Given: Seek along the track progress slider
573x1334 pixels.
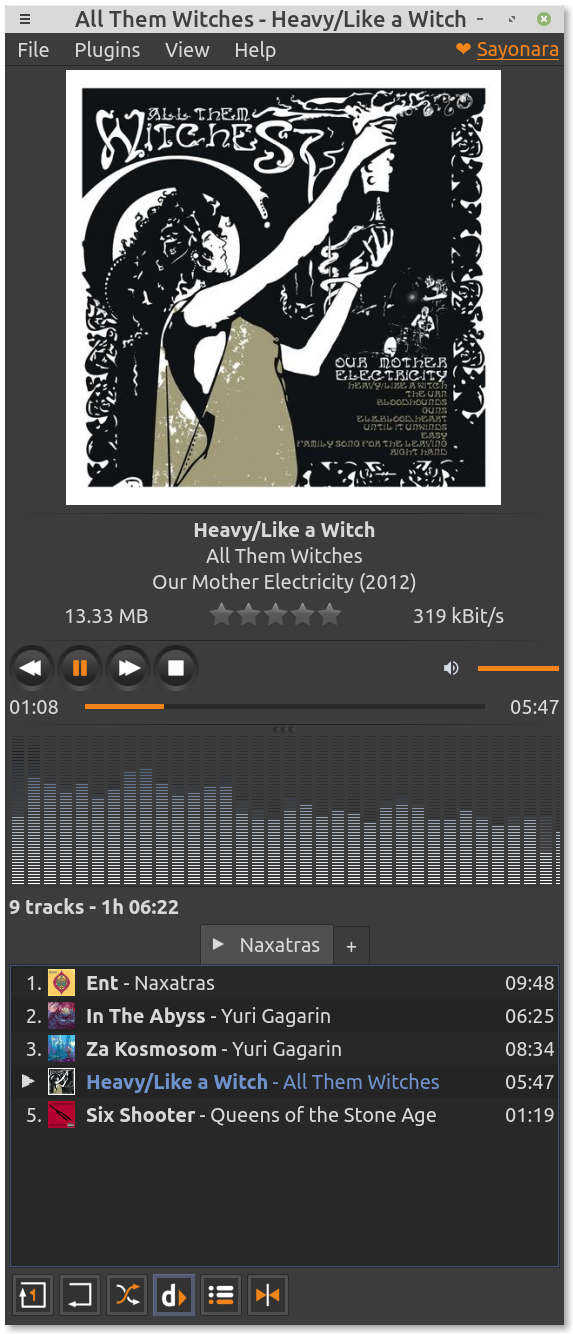Looking at the screenshot, I should [x=285, y=707].
